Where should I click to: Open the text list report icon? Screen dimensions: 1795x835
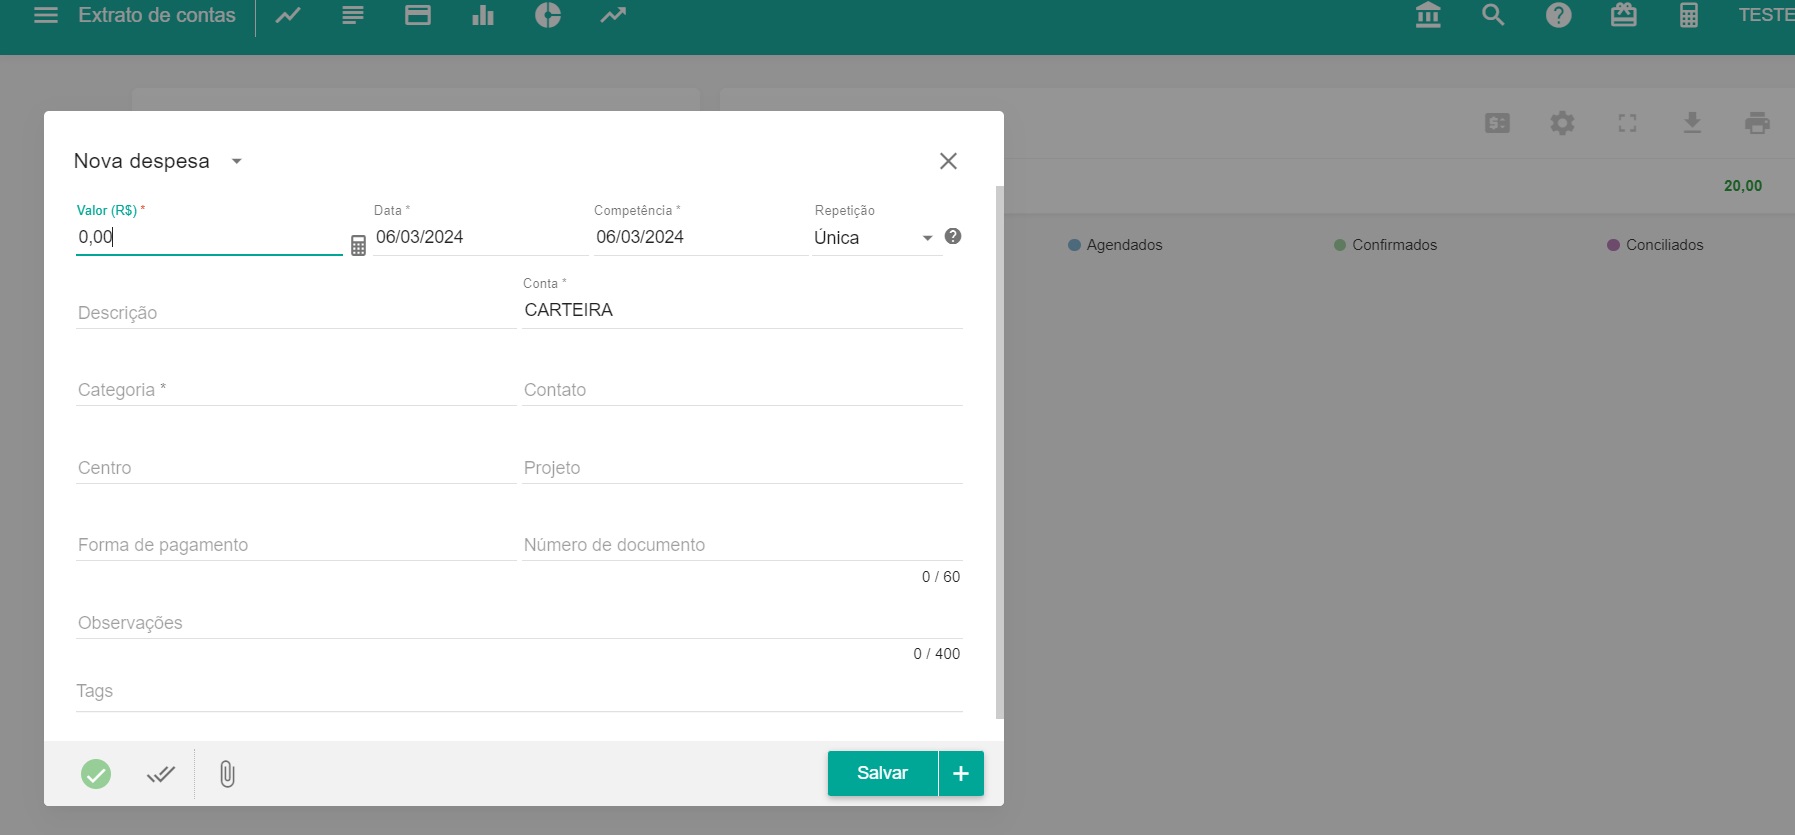pos(353,15)
